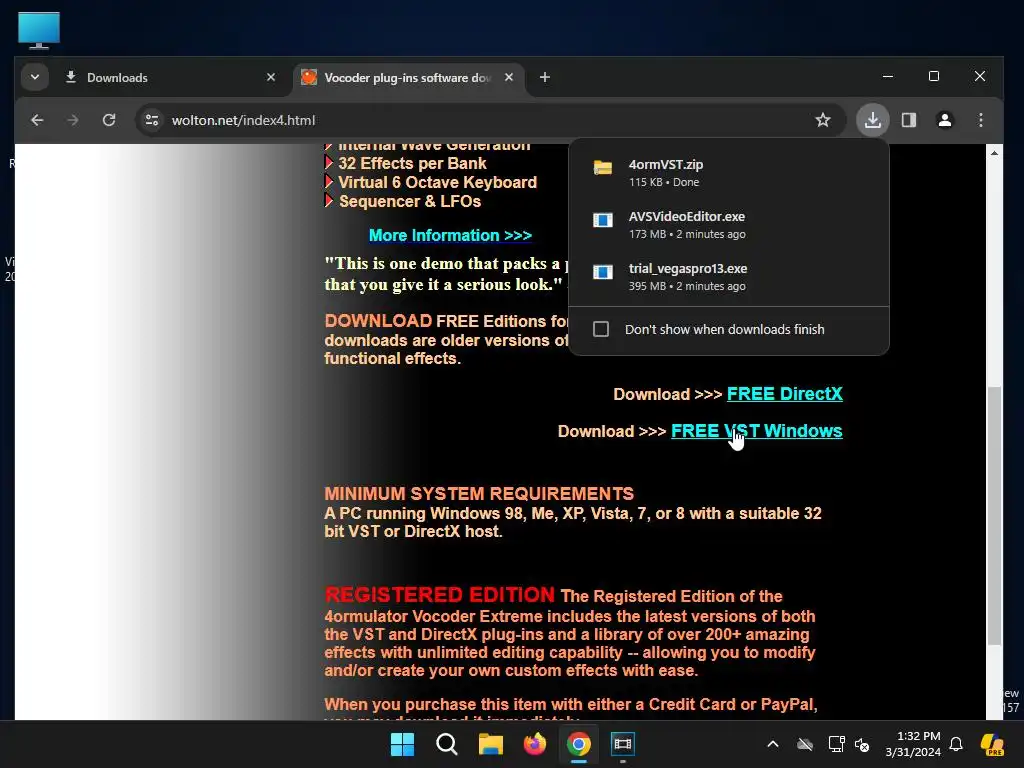Screen dimensions: 1024x768
Task: Open clock showing 1:32 PM
Action: pos(913,744)
